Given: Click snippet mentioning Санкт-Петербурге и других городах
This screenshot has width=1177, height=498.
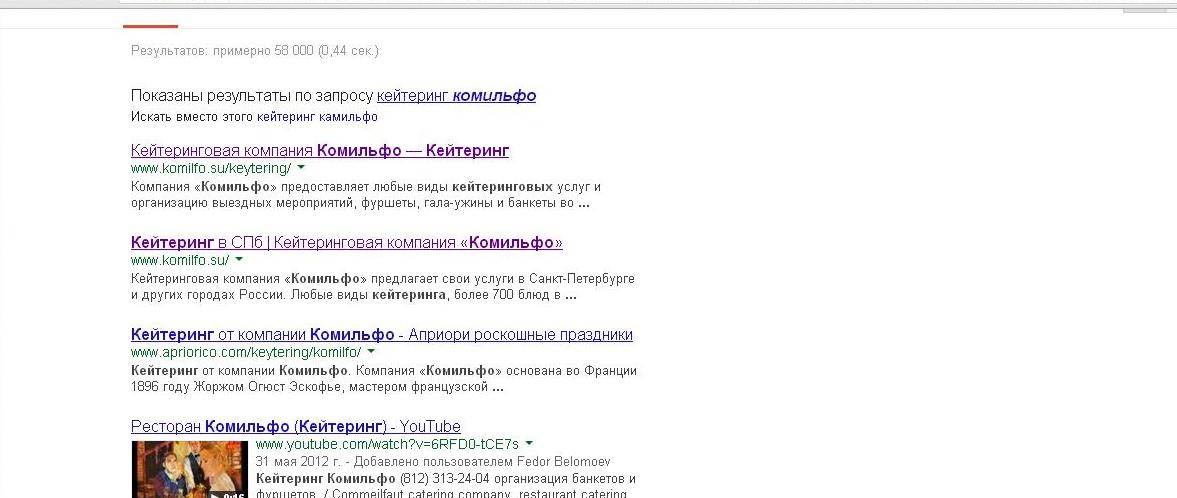Looking at the screenshot, I should 383,287.
